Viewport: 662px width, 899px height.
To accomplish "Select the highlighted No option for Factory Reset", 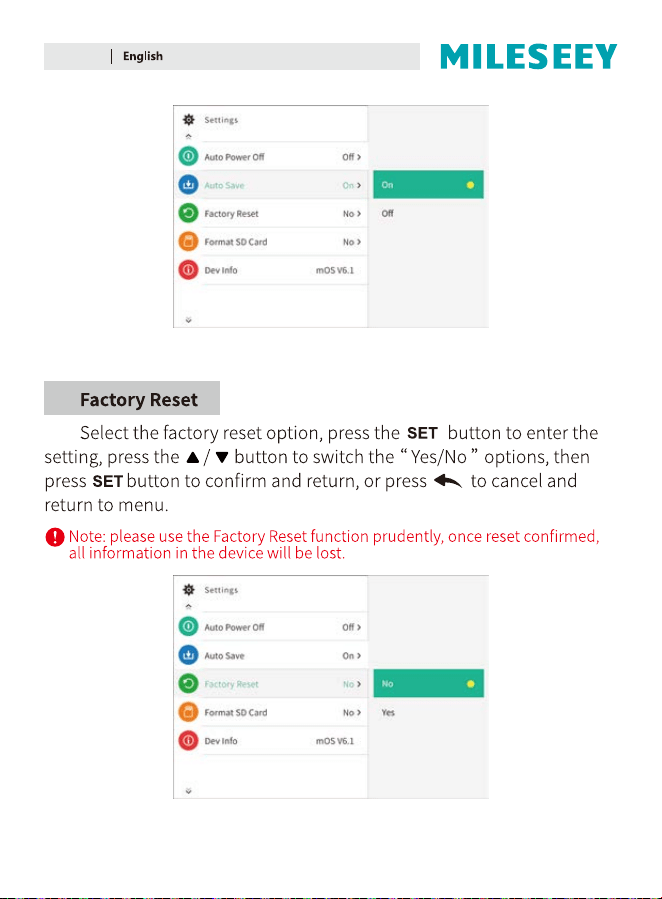I will pyautogui.click(x=428, y=683).
